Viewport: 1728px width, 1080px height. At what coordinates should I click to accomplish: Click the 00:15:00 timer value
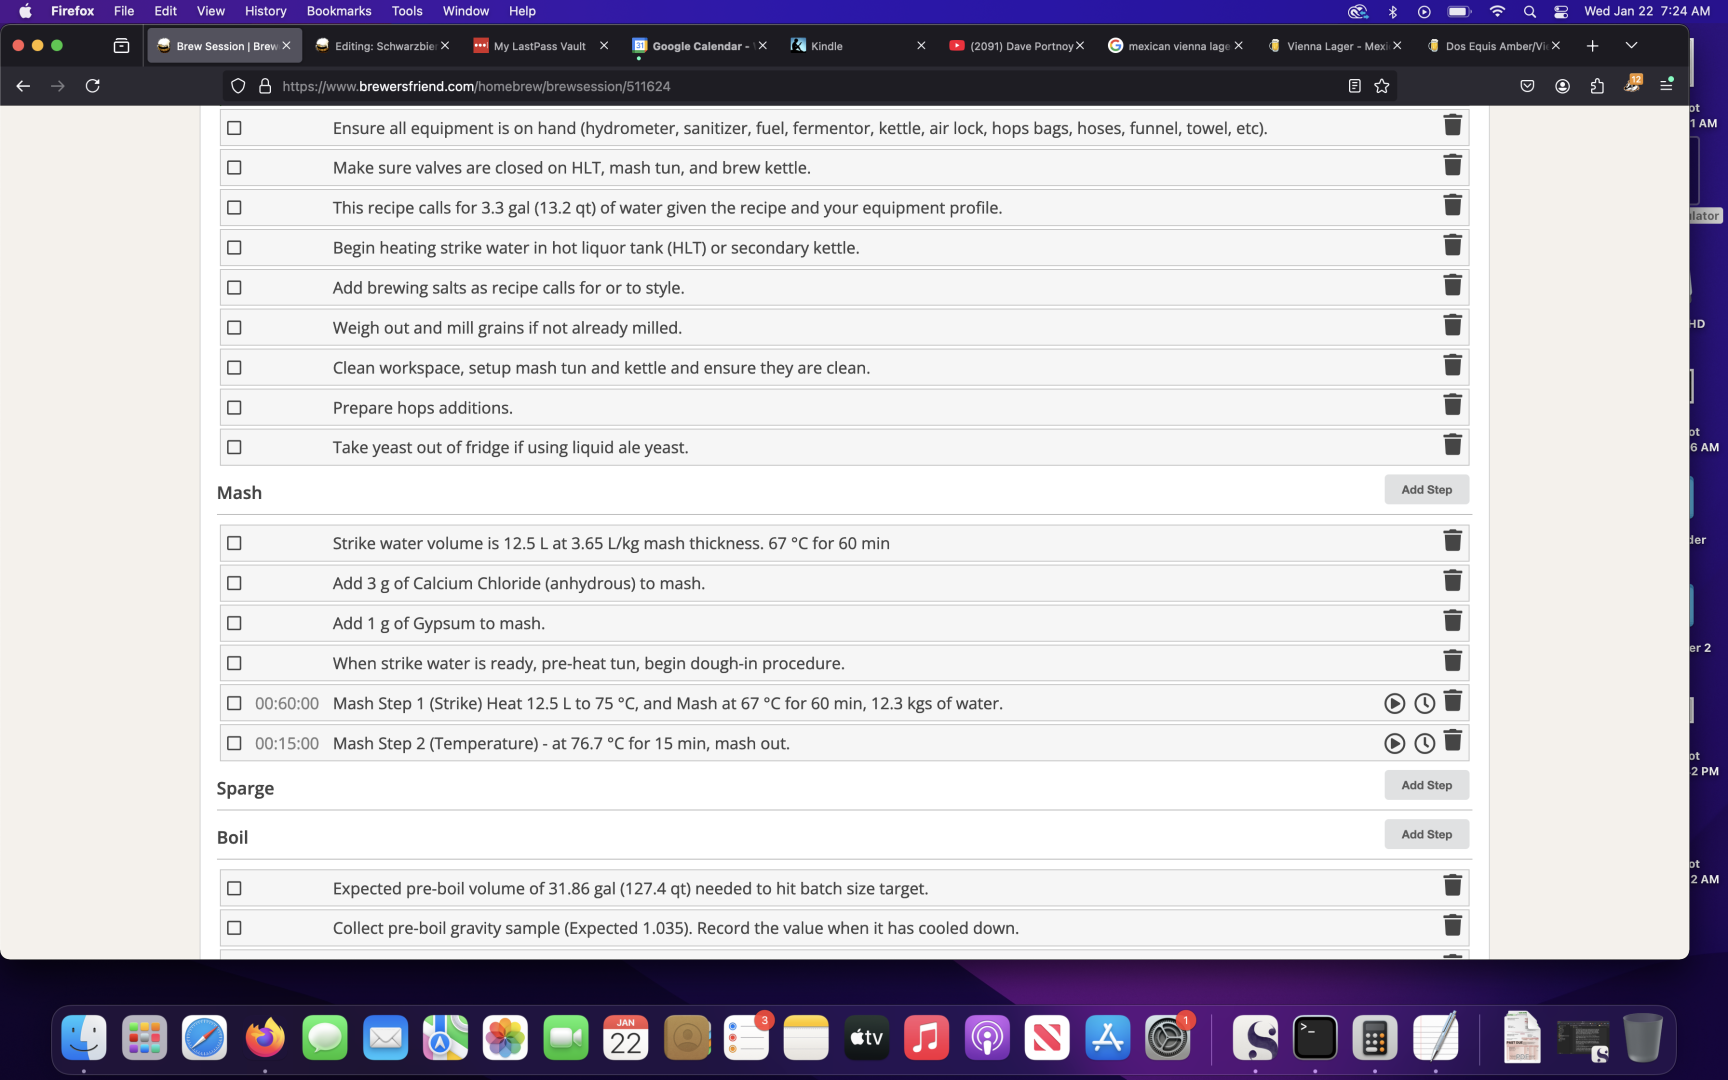pos(287,744)
